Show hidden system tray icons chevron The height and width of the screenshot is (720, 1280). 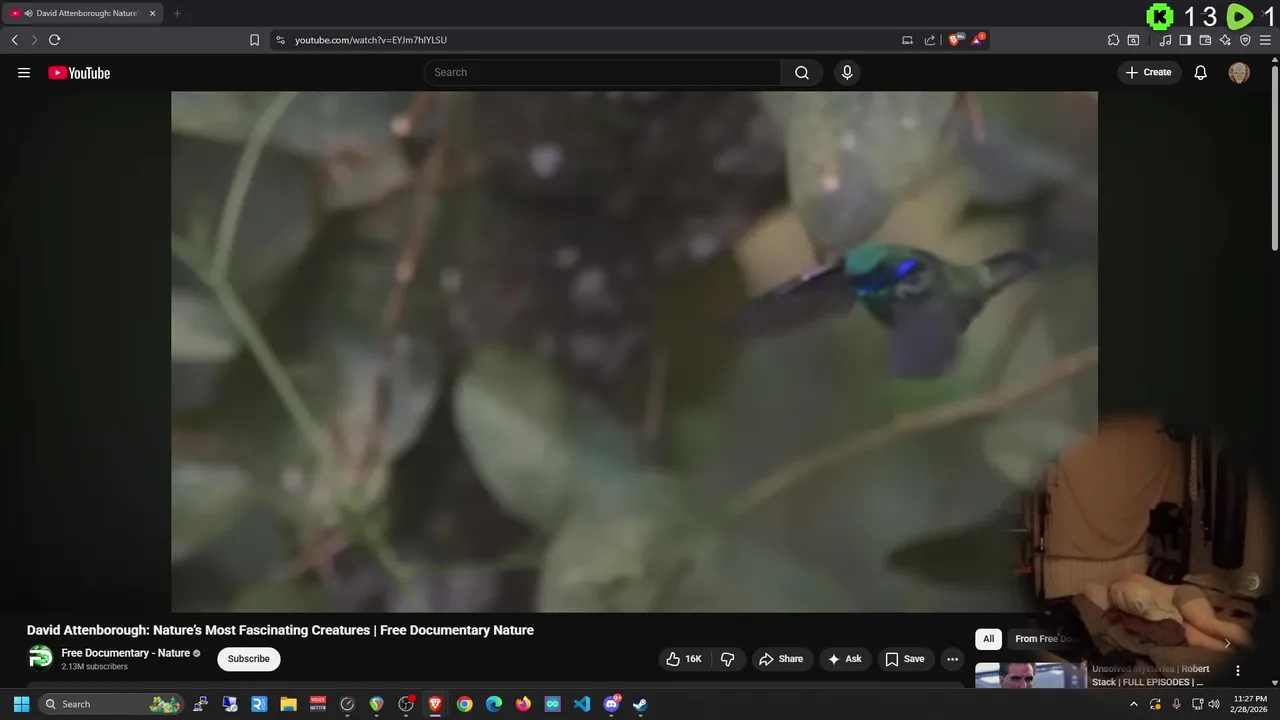(1133, 704)
